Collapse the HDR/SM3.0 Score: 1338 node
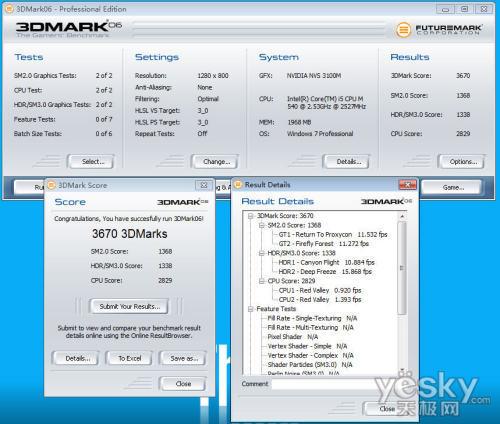This screenshot has height=424, width=500. point(262,253)
